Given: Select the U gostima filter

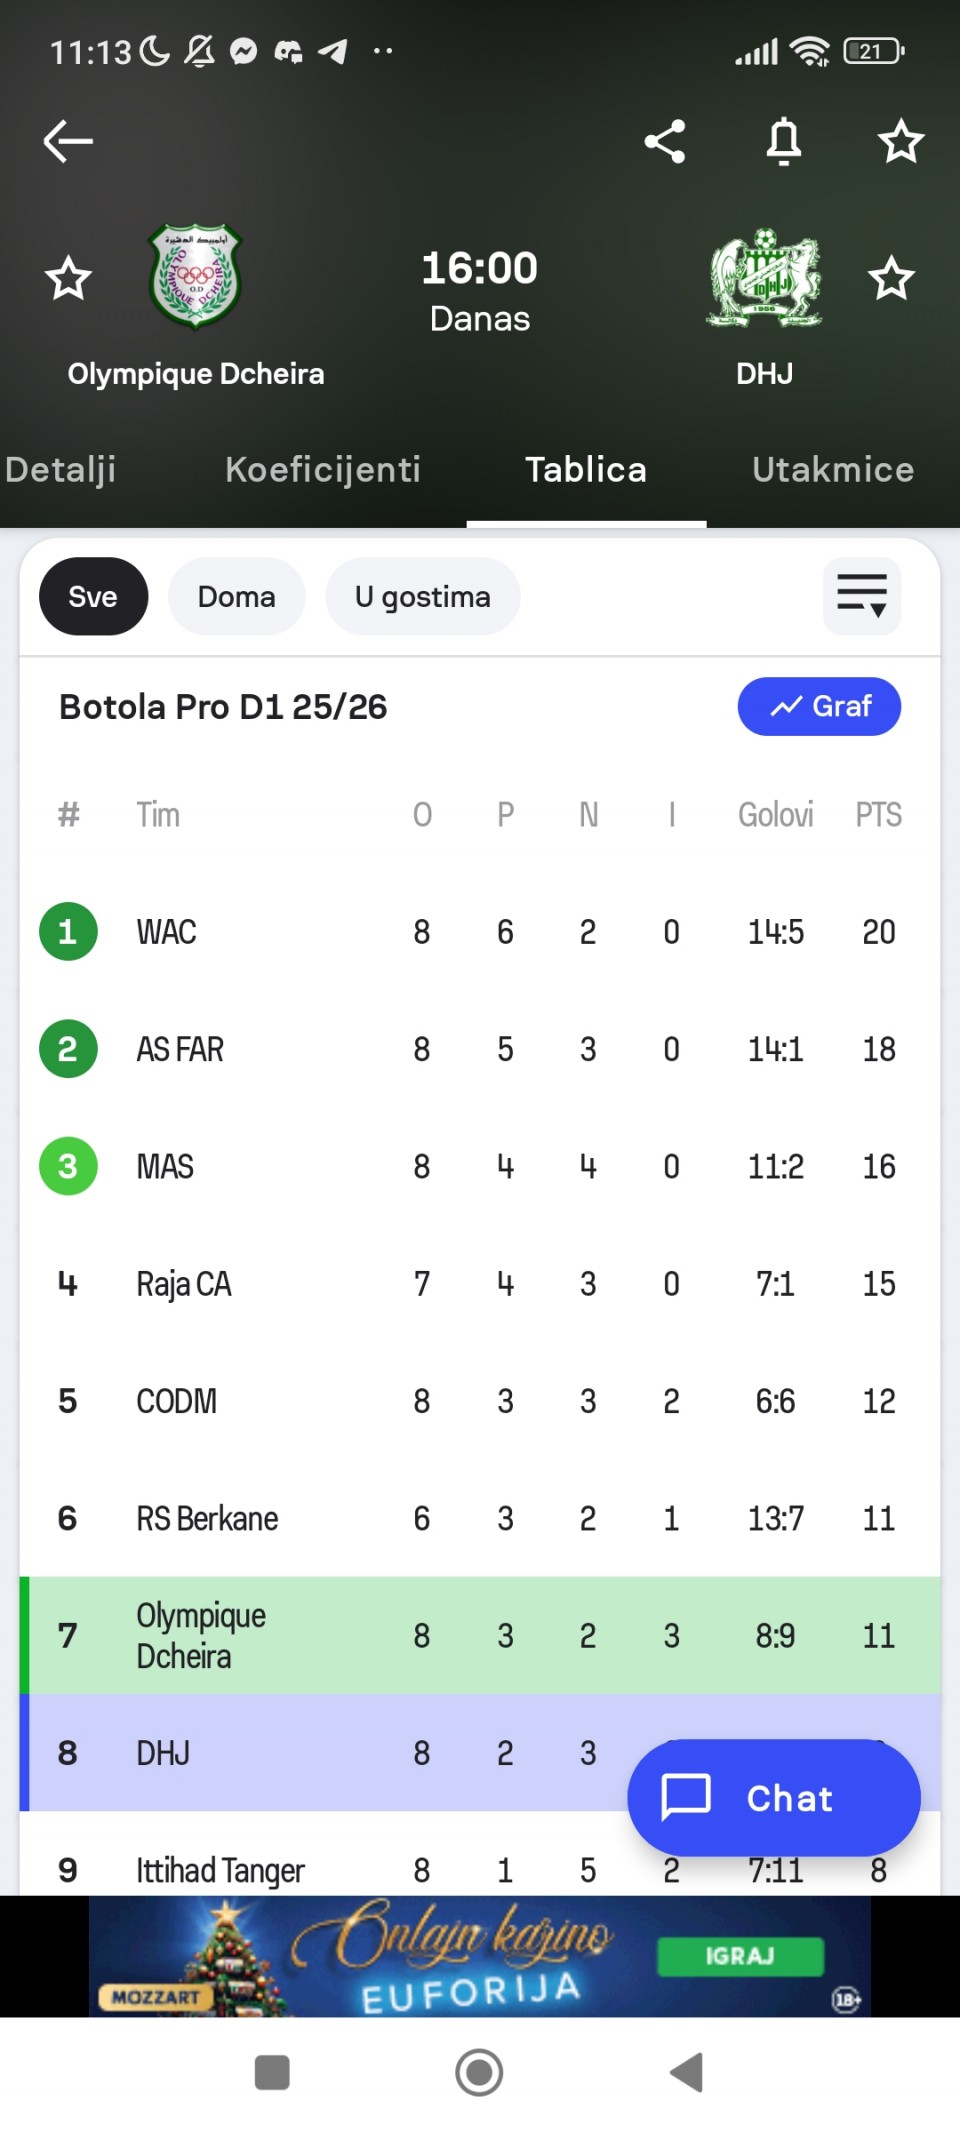Looking at the screenshot, I should click(x=422, y=597).
